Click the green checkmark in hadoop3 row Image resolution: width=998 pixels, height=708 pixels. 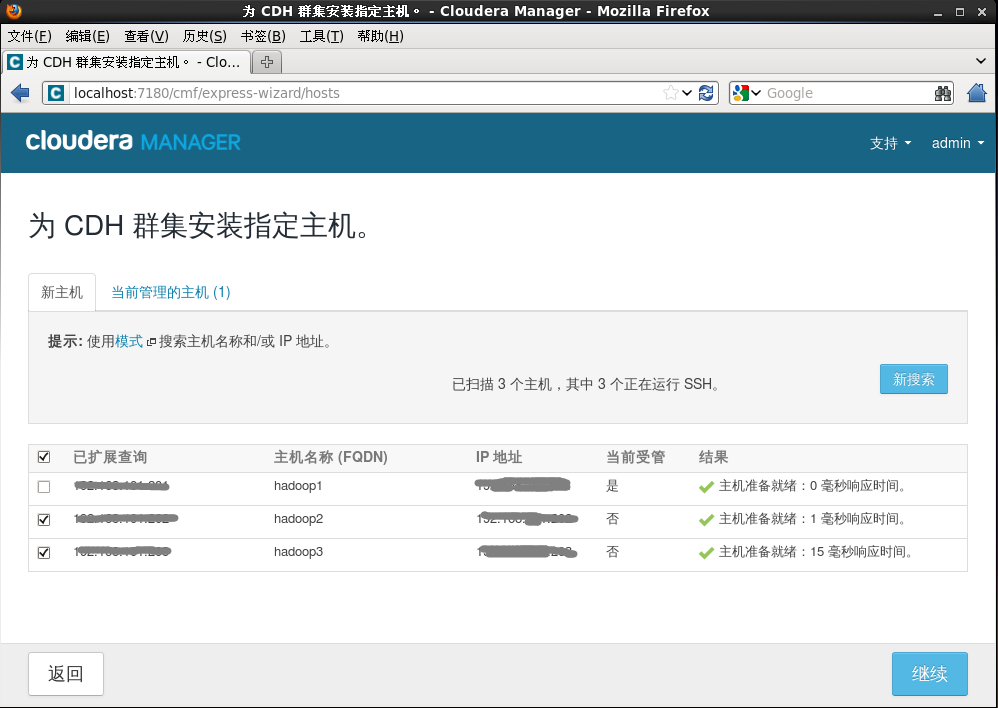click(706, 553)
